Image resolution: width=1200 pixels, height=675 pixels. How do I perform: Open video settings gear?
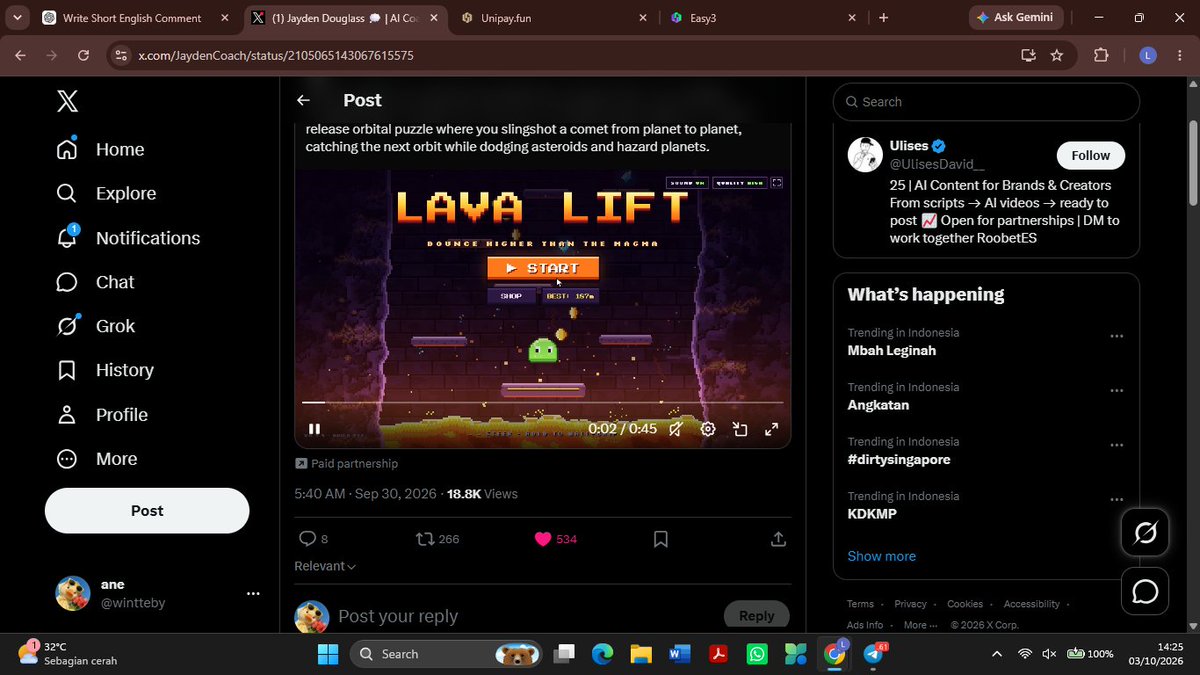pos(708,429)
